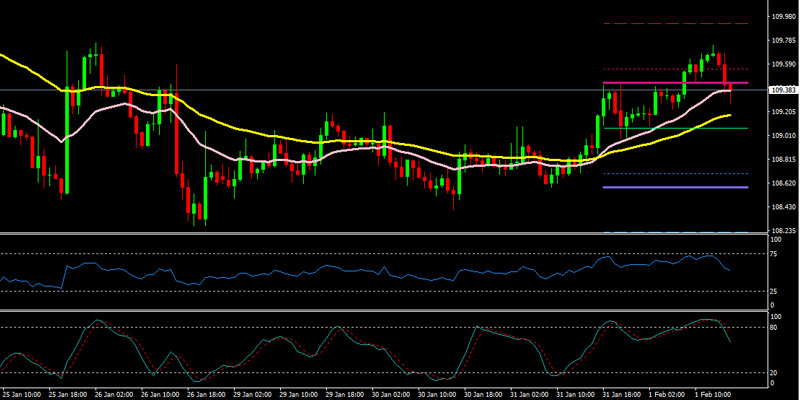Click the 1 Feb 10:00 time label
The image size is (800, 400).
coord(714,394)
